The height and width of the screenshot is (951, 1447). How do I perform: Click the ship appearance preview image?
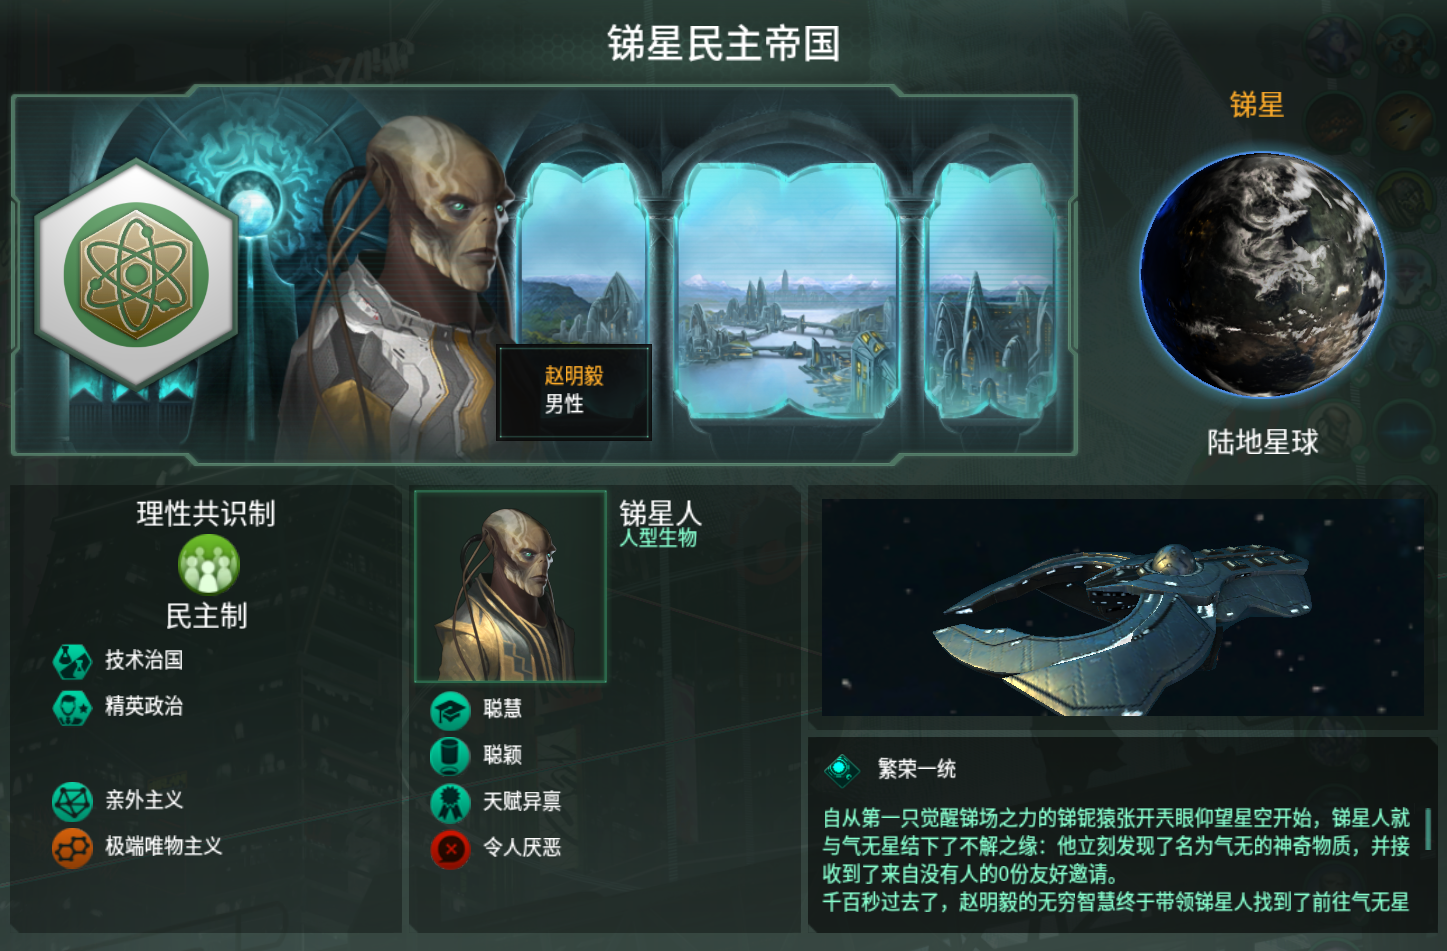pos(1122,607)
